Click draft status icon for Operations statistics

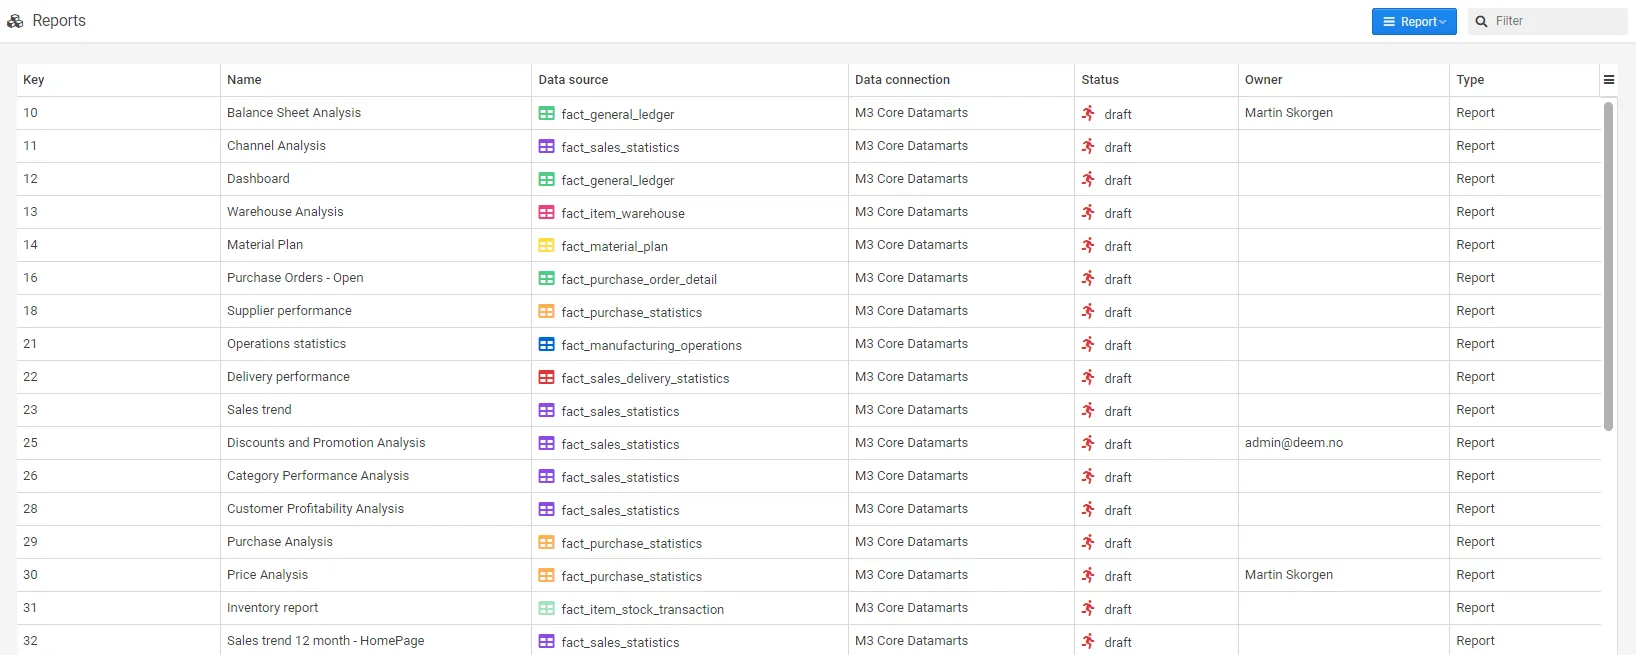click(x=1088, y=344)
